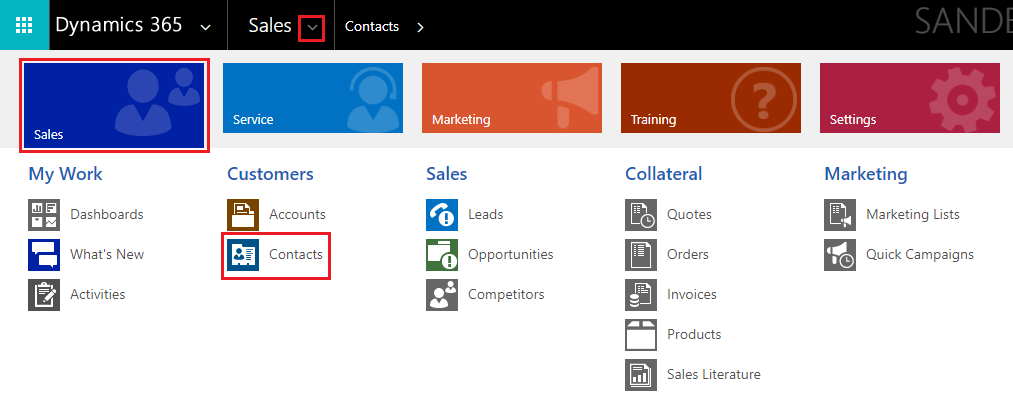This screenshot has height=414, width=1013.
Task: Collapse the Sales area dropdown chevron
Action: [312, 28]
